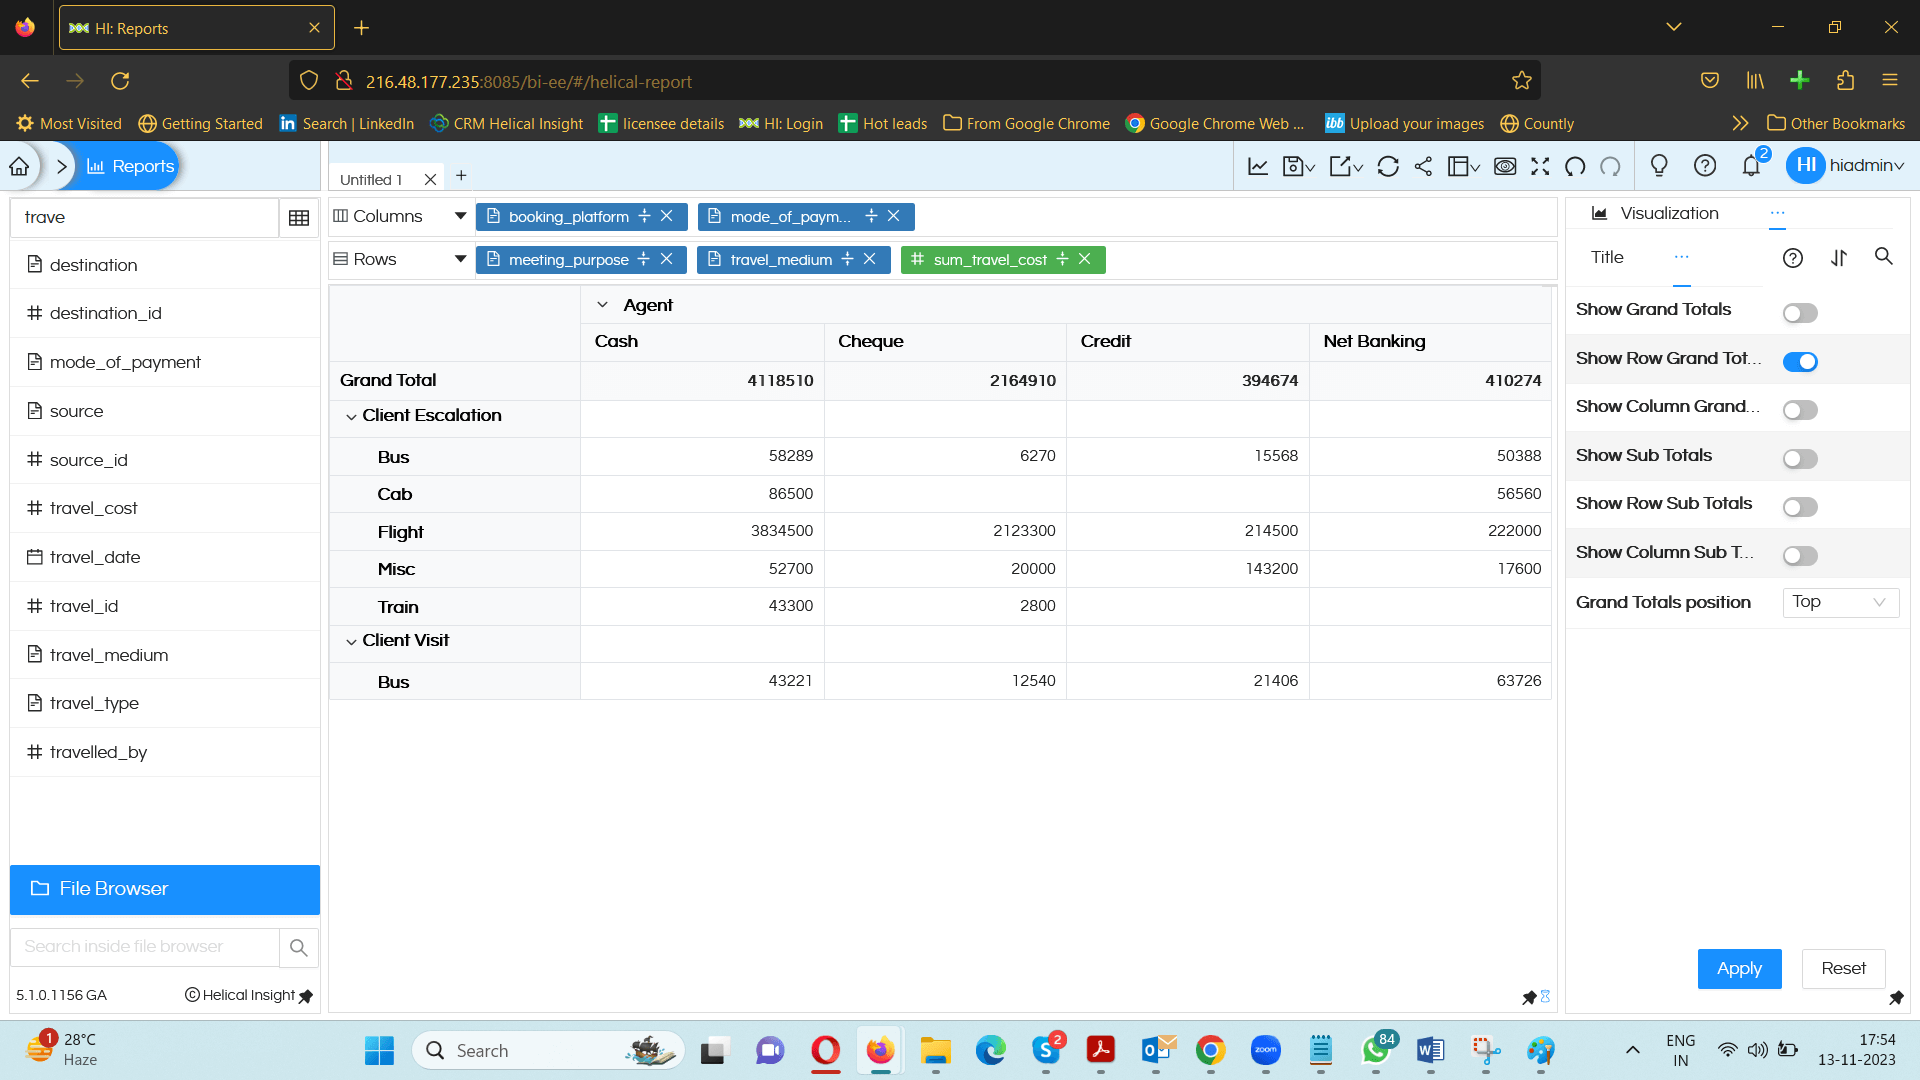Viewport: 1920px width, 1080px height.
Task: Enable Show Column Grand Totals switch
Action: [1800, 410]
